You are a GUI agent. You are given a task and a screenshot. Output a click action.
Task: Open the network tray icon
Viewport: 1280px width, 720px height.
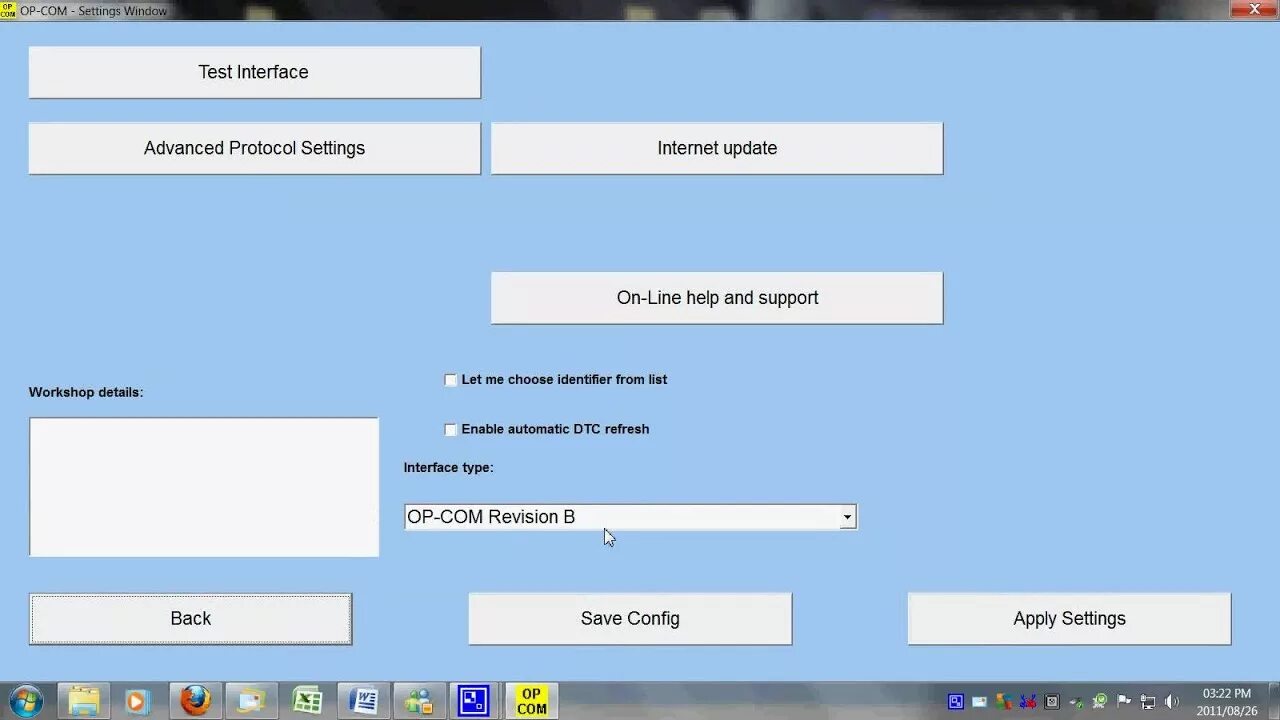point(1148,702)
